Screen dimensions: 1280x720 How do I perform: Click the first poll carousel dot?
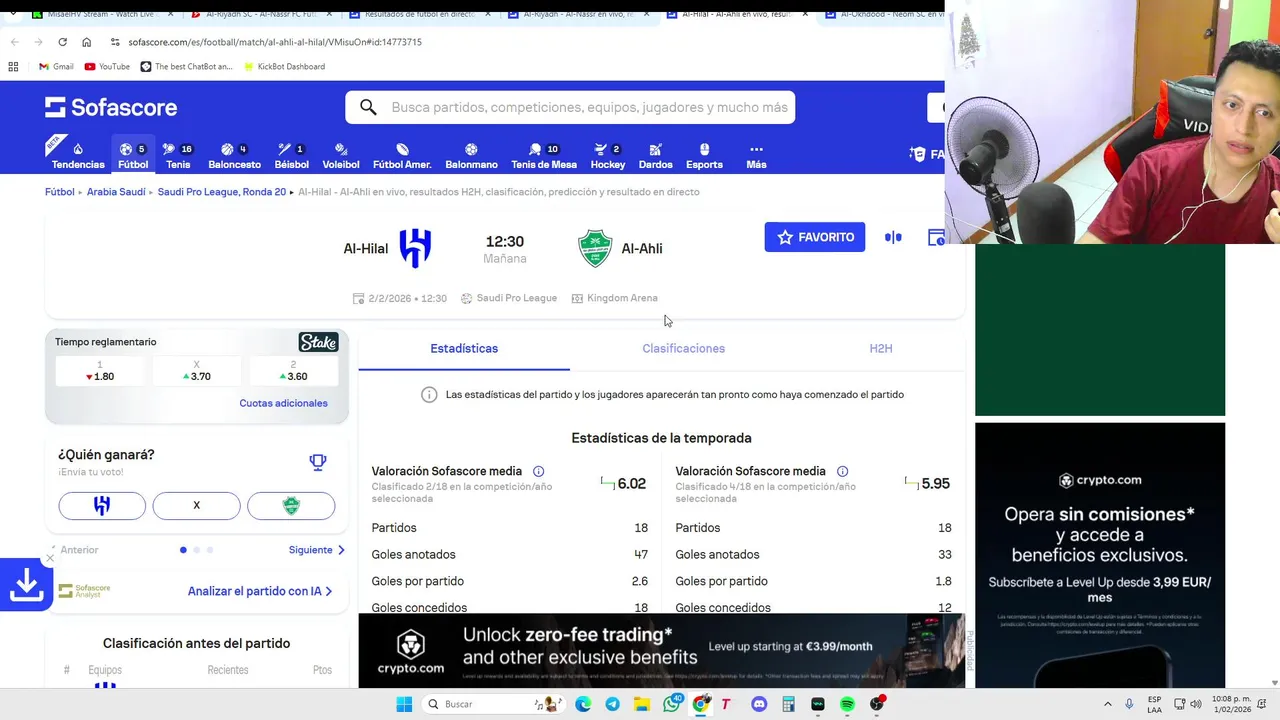(x=183, y=550)
